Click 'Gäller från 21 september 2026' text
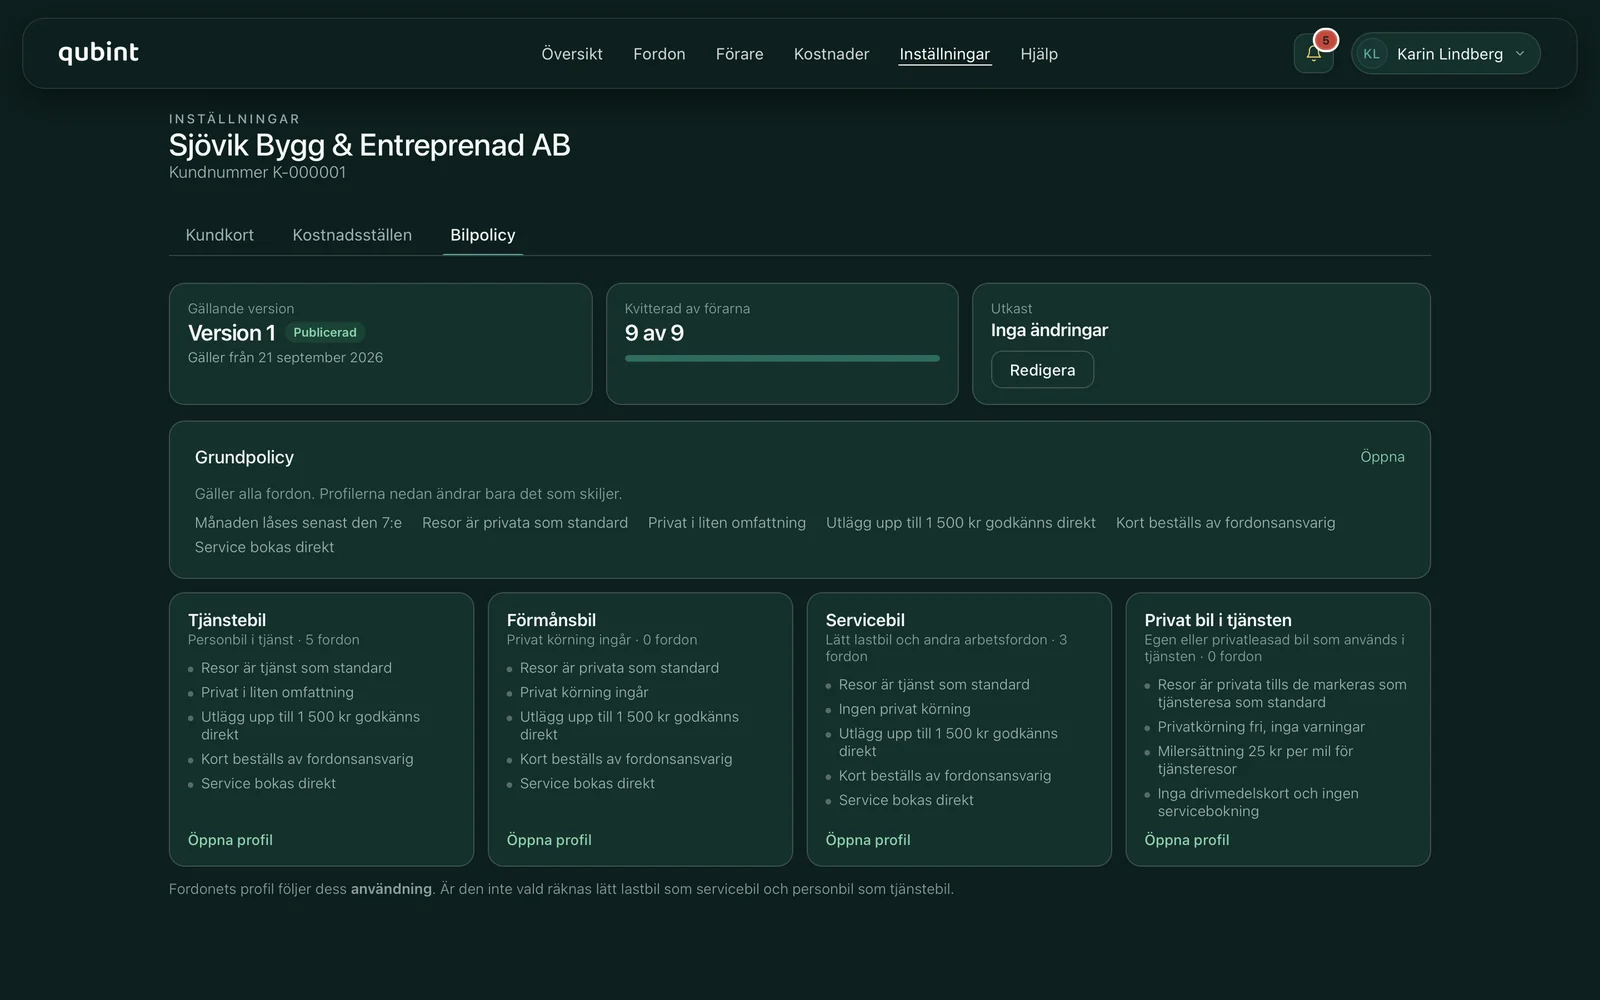 (285, 357)
